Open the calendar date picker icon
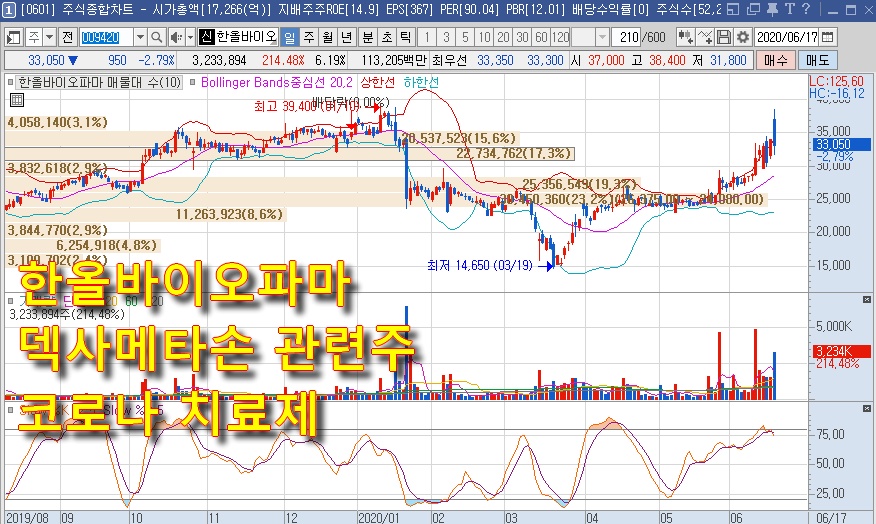The image size is (876, 524). pyautogui.click(x=828, y=37)
